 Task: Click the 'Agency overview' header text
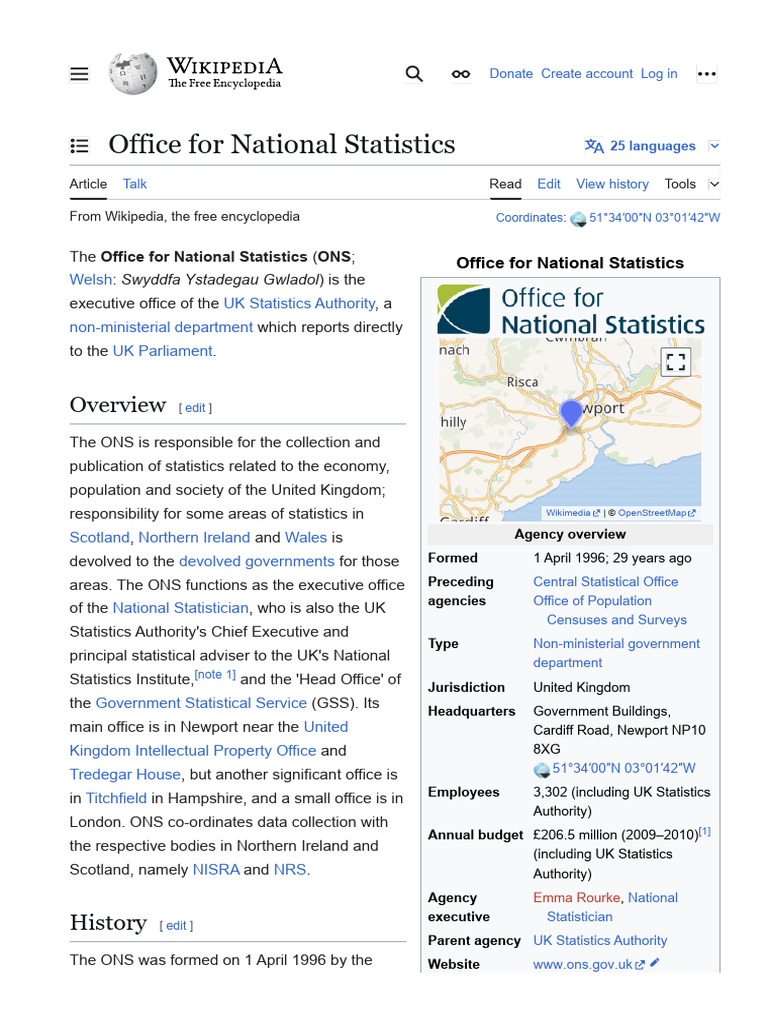point(570,534)
